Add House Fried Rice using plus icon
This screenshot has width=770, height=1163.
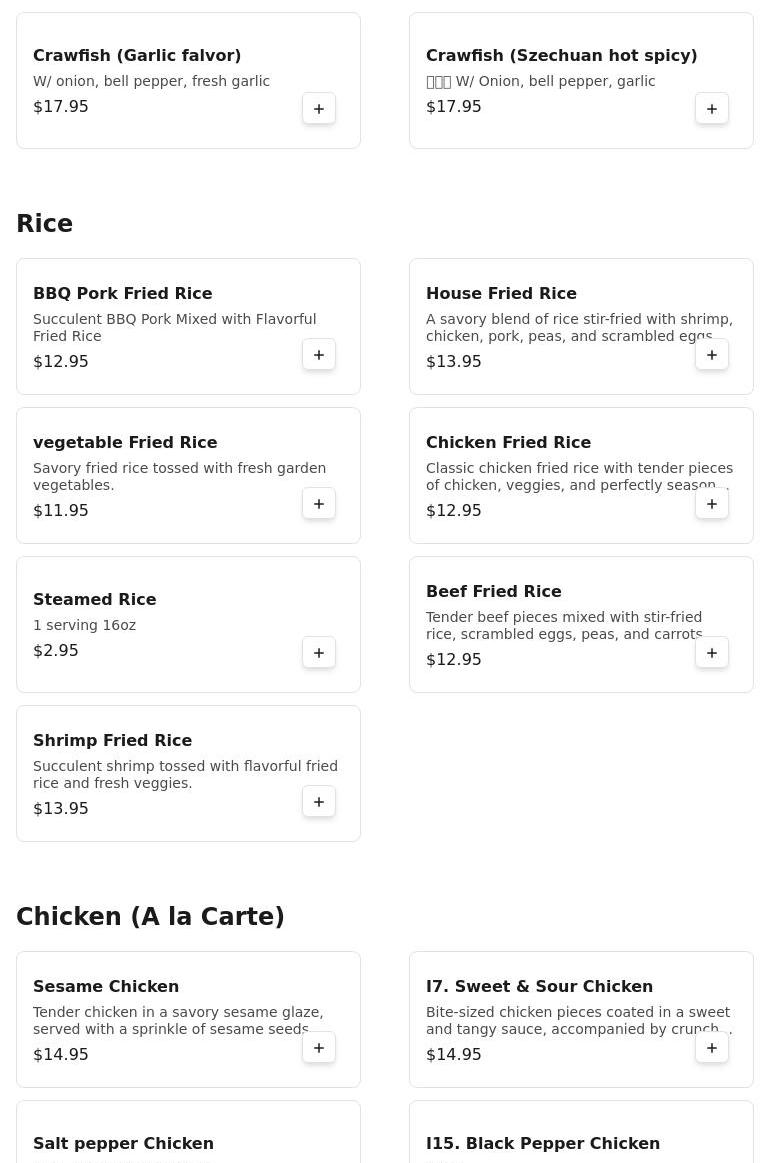711,355
